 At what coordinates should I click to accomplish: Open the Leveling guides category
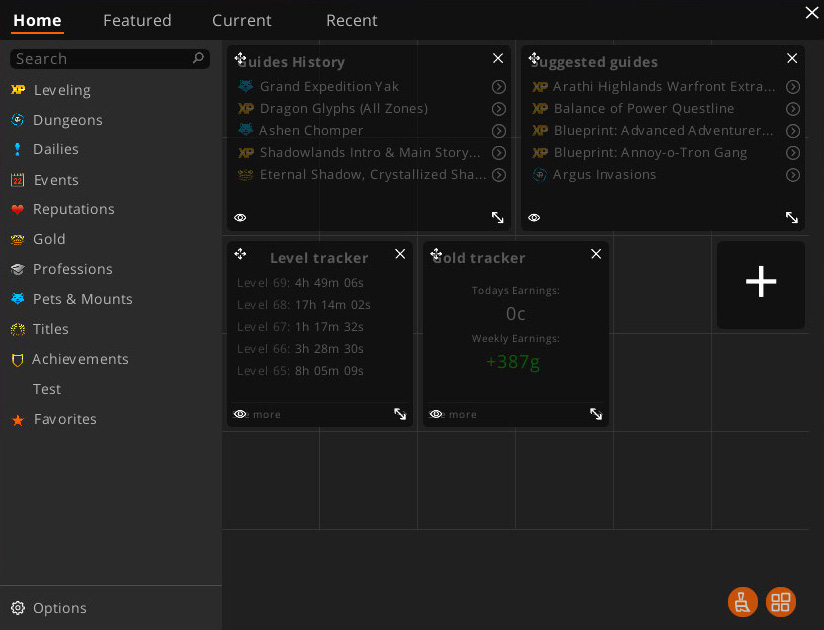[x=51, y=90]
